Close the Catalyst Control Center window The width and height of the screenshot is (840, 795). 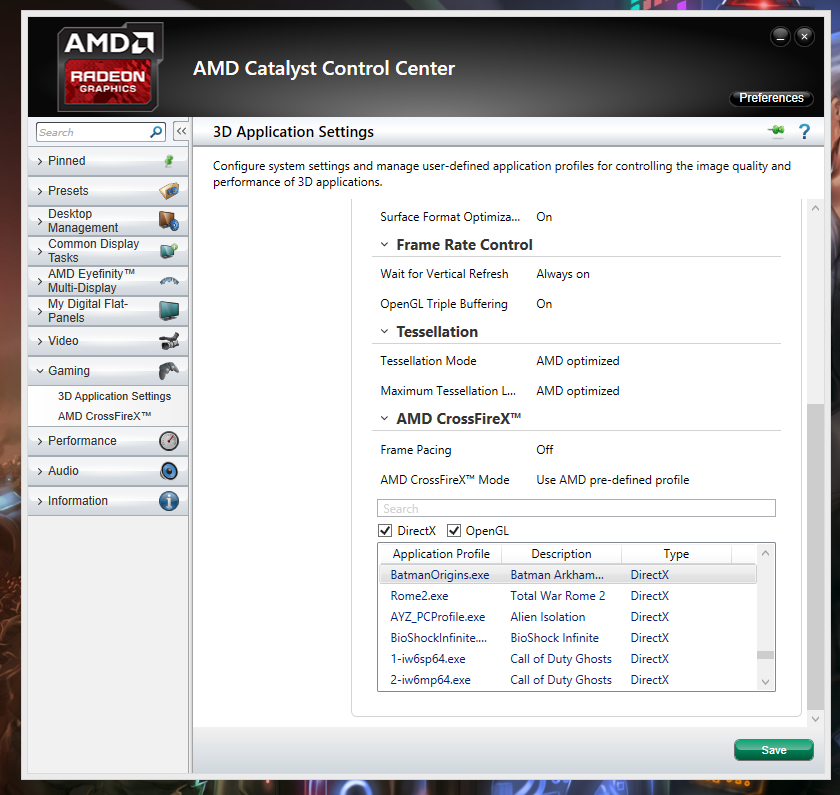[804, 36]
